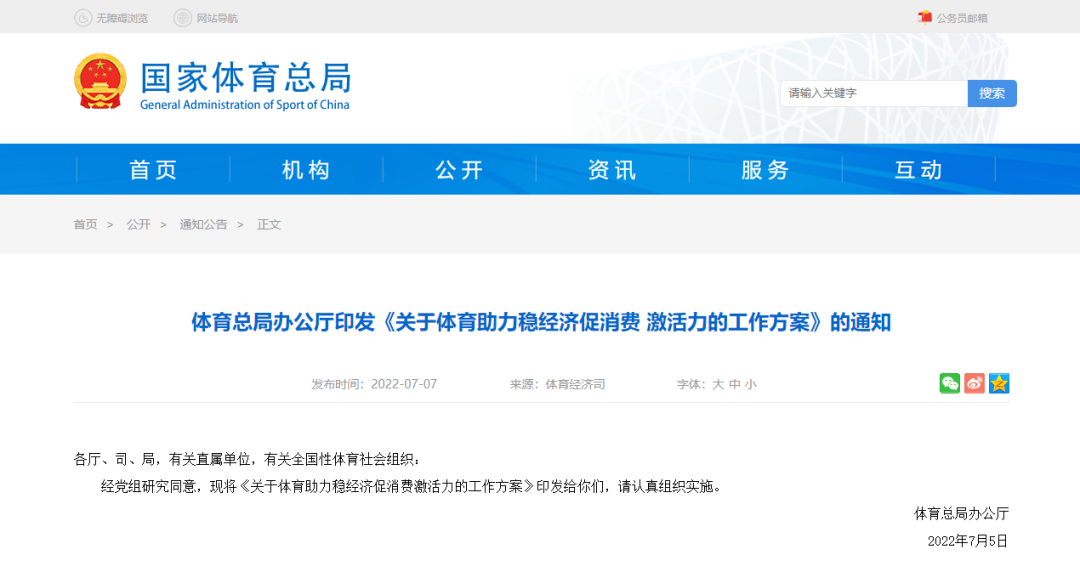Click English name General Administration of Sport
The height and width of the screenshot is (572, 1080).
pyautogui.click(x=245, y=105)
